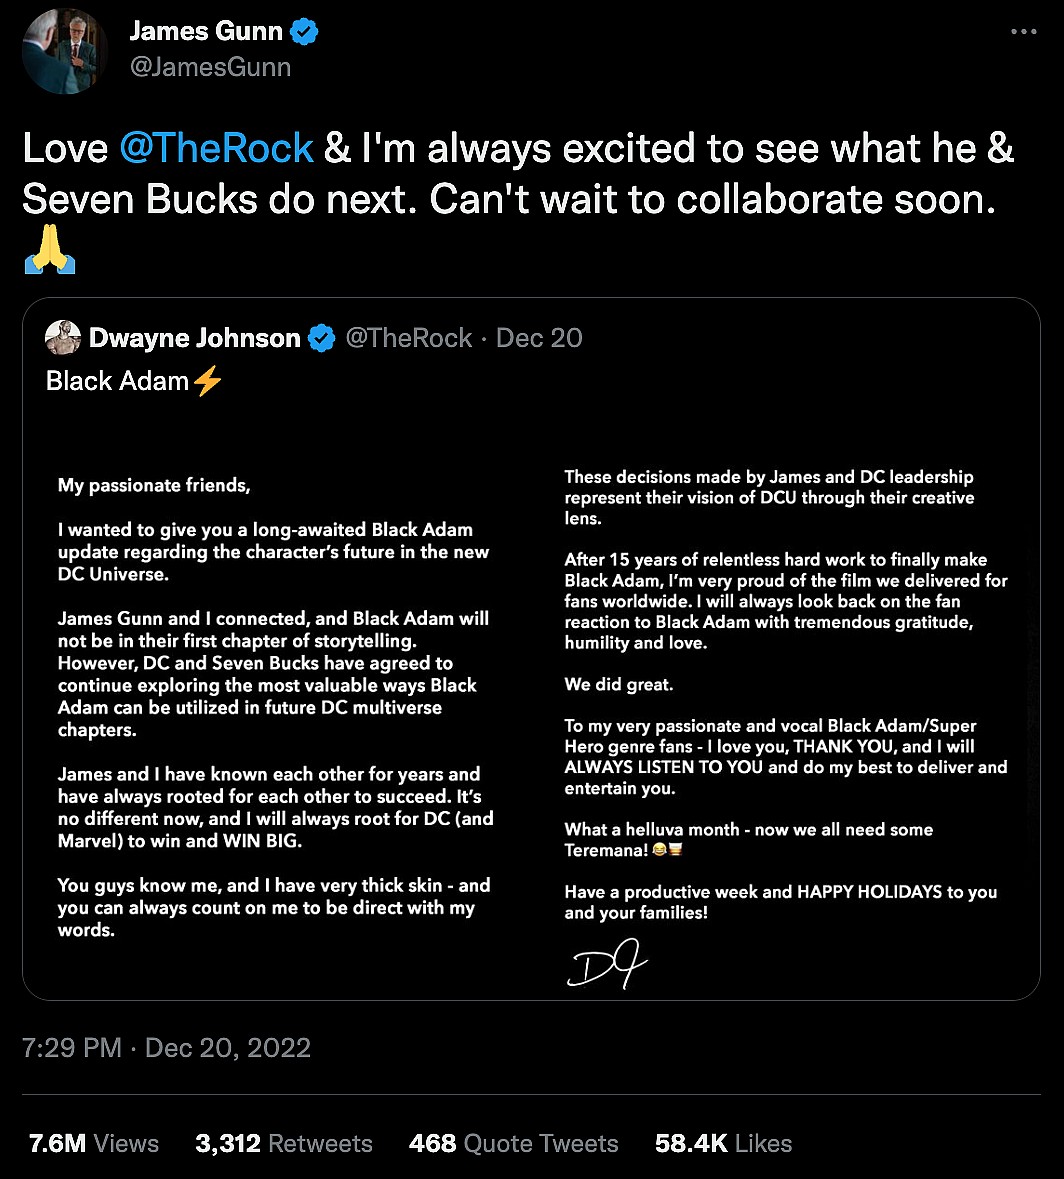Click the blue @TheRock mention in tweet text
Image resolution: width=1064 pixels, height=1179 pixels.
point(216,148)
